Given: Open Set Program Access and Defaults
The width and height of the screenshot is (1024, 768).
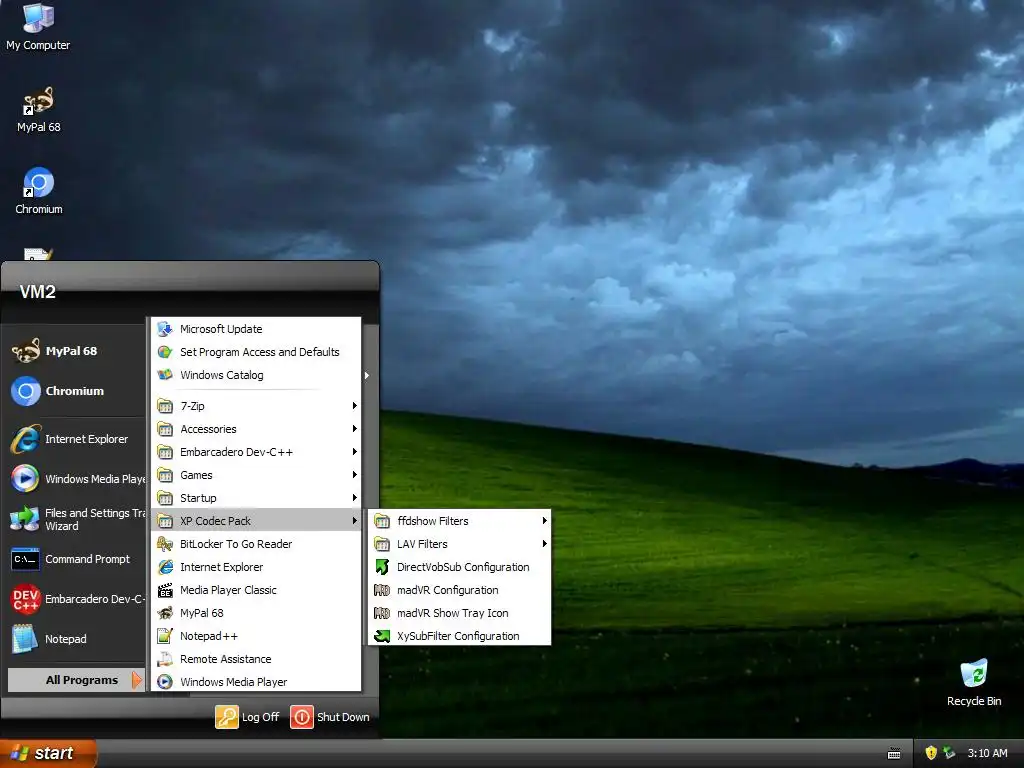Looking at the screenshot, I should point(255,352).
